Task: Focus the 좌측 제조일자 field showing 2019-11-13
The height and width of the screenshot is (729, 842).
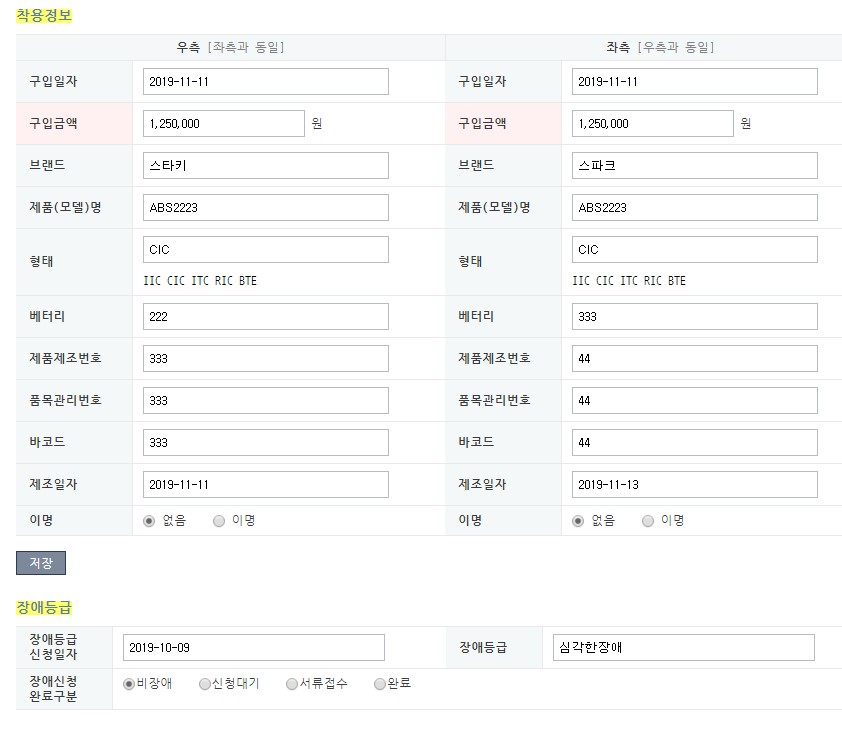Action: pos(694,485)
